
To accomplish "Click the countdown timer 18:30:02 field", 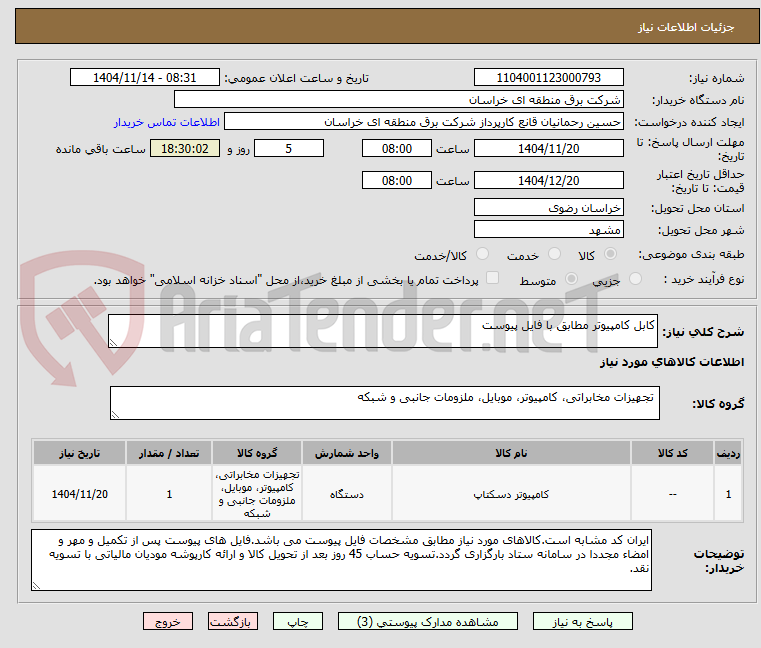I will click(x=185, y=149).
